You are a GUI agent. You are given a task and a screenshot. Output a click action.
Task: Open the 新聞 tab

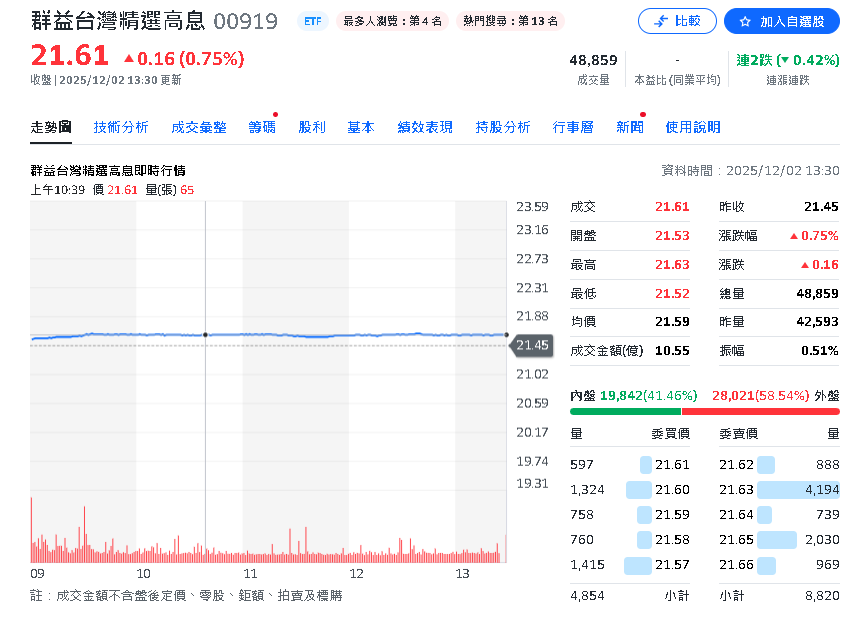(630, 127)
